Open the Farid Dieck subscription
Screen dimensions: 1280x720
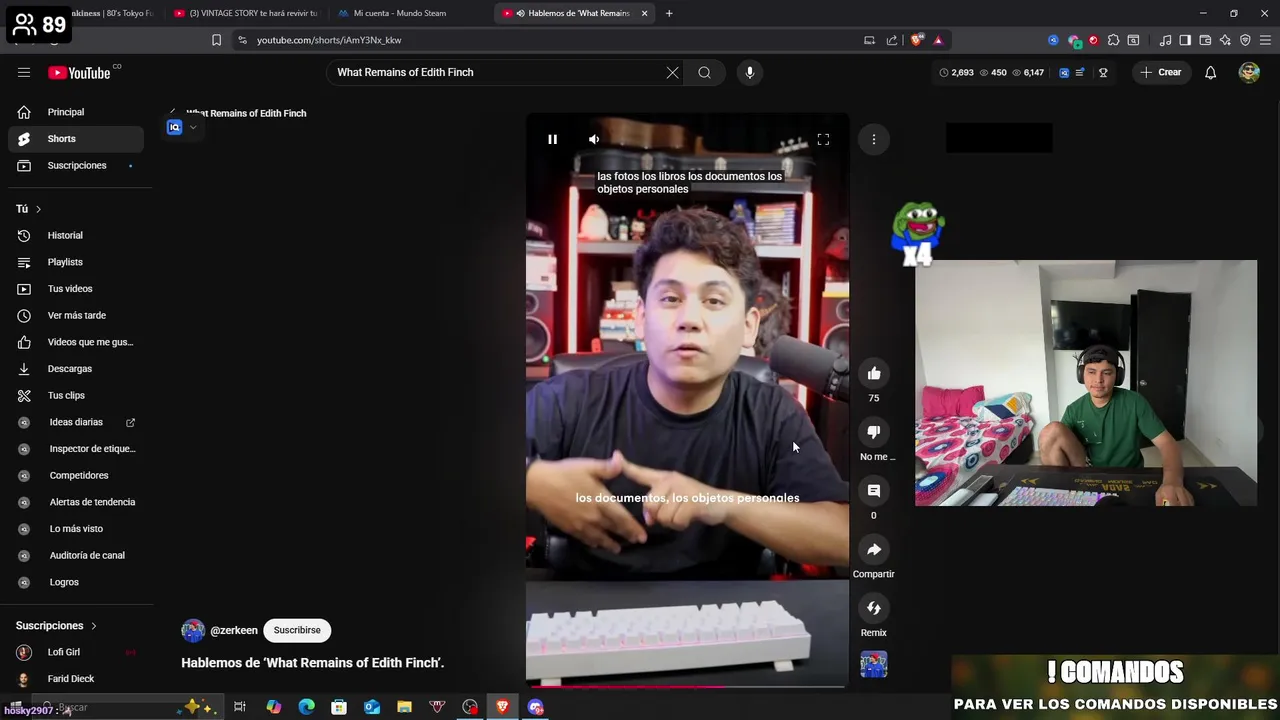[76, 679]
